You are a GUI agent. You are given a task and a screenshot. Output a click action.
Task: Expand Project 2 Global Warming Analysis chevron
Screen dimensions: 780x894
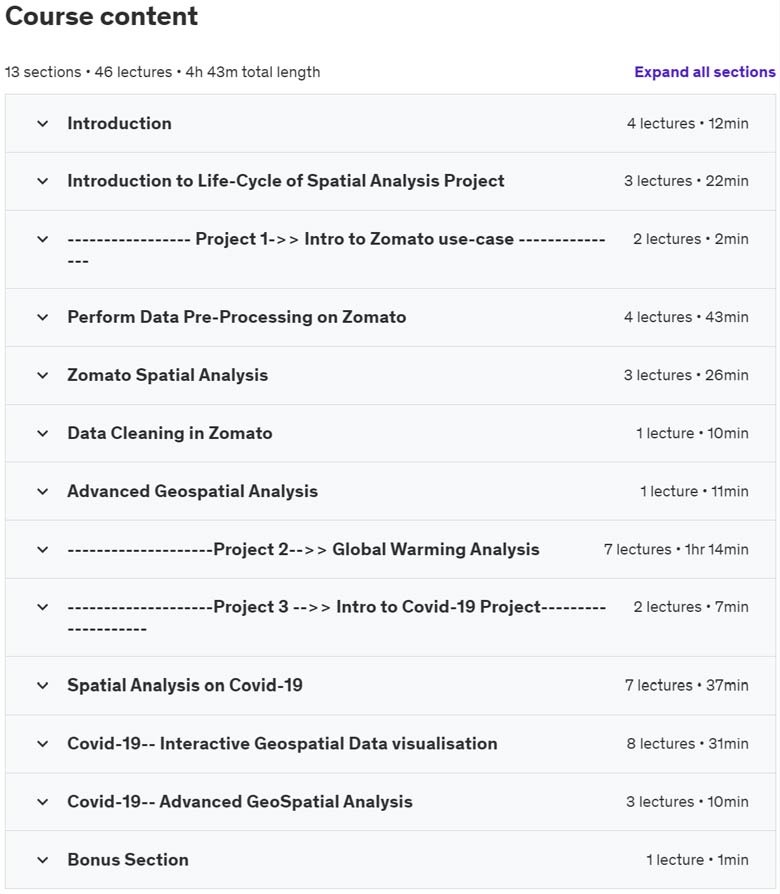click(42, 549)
